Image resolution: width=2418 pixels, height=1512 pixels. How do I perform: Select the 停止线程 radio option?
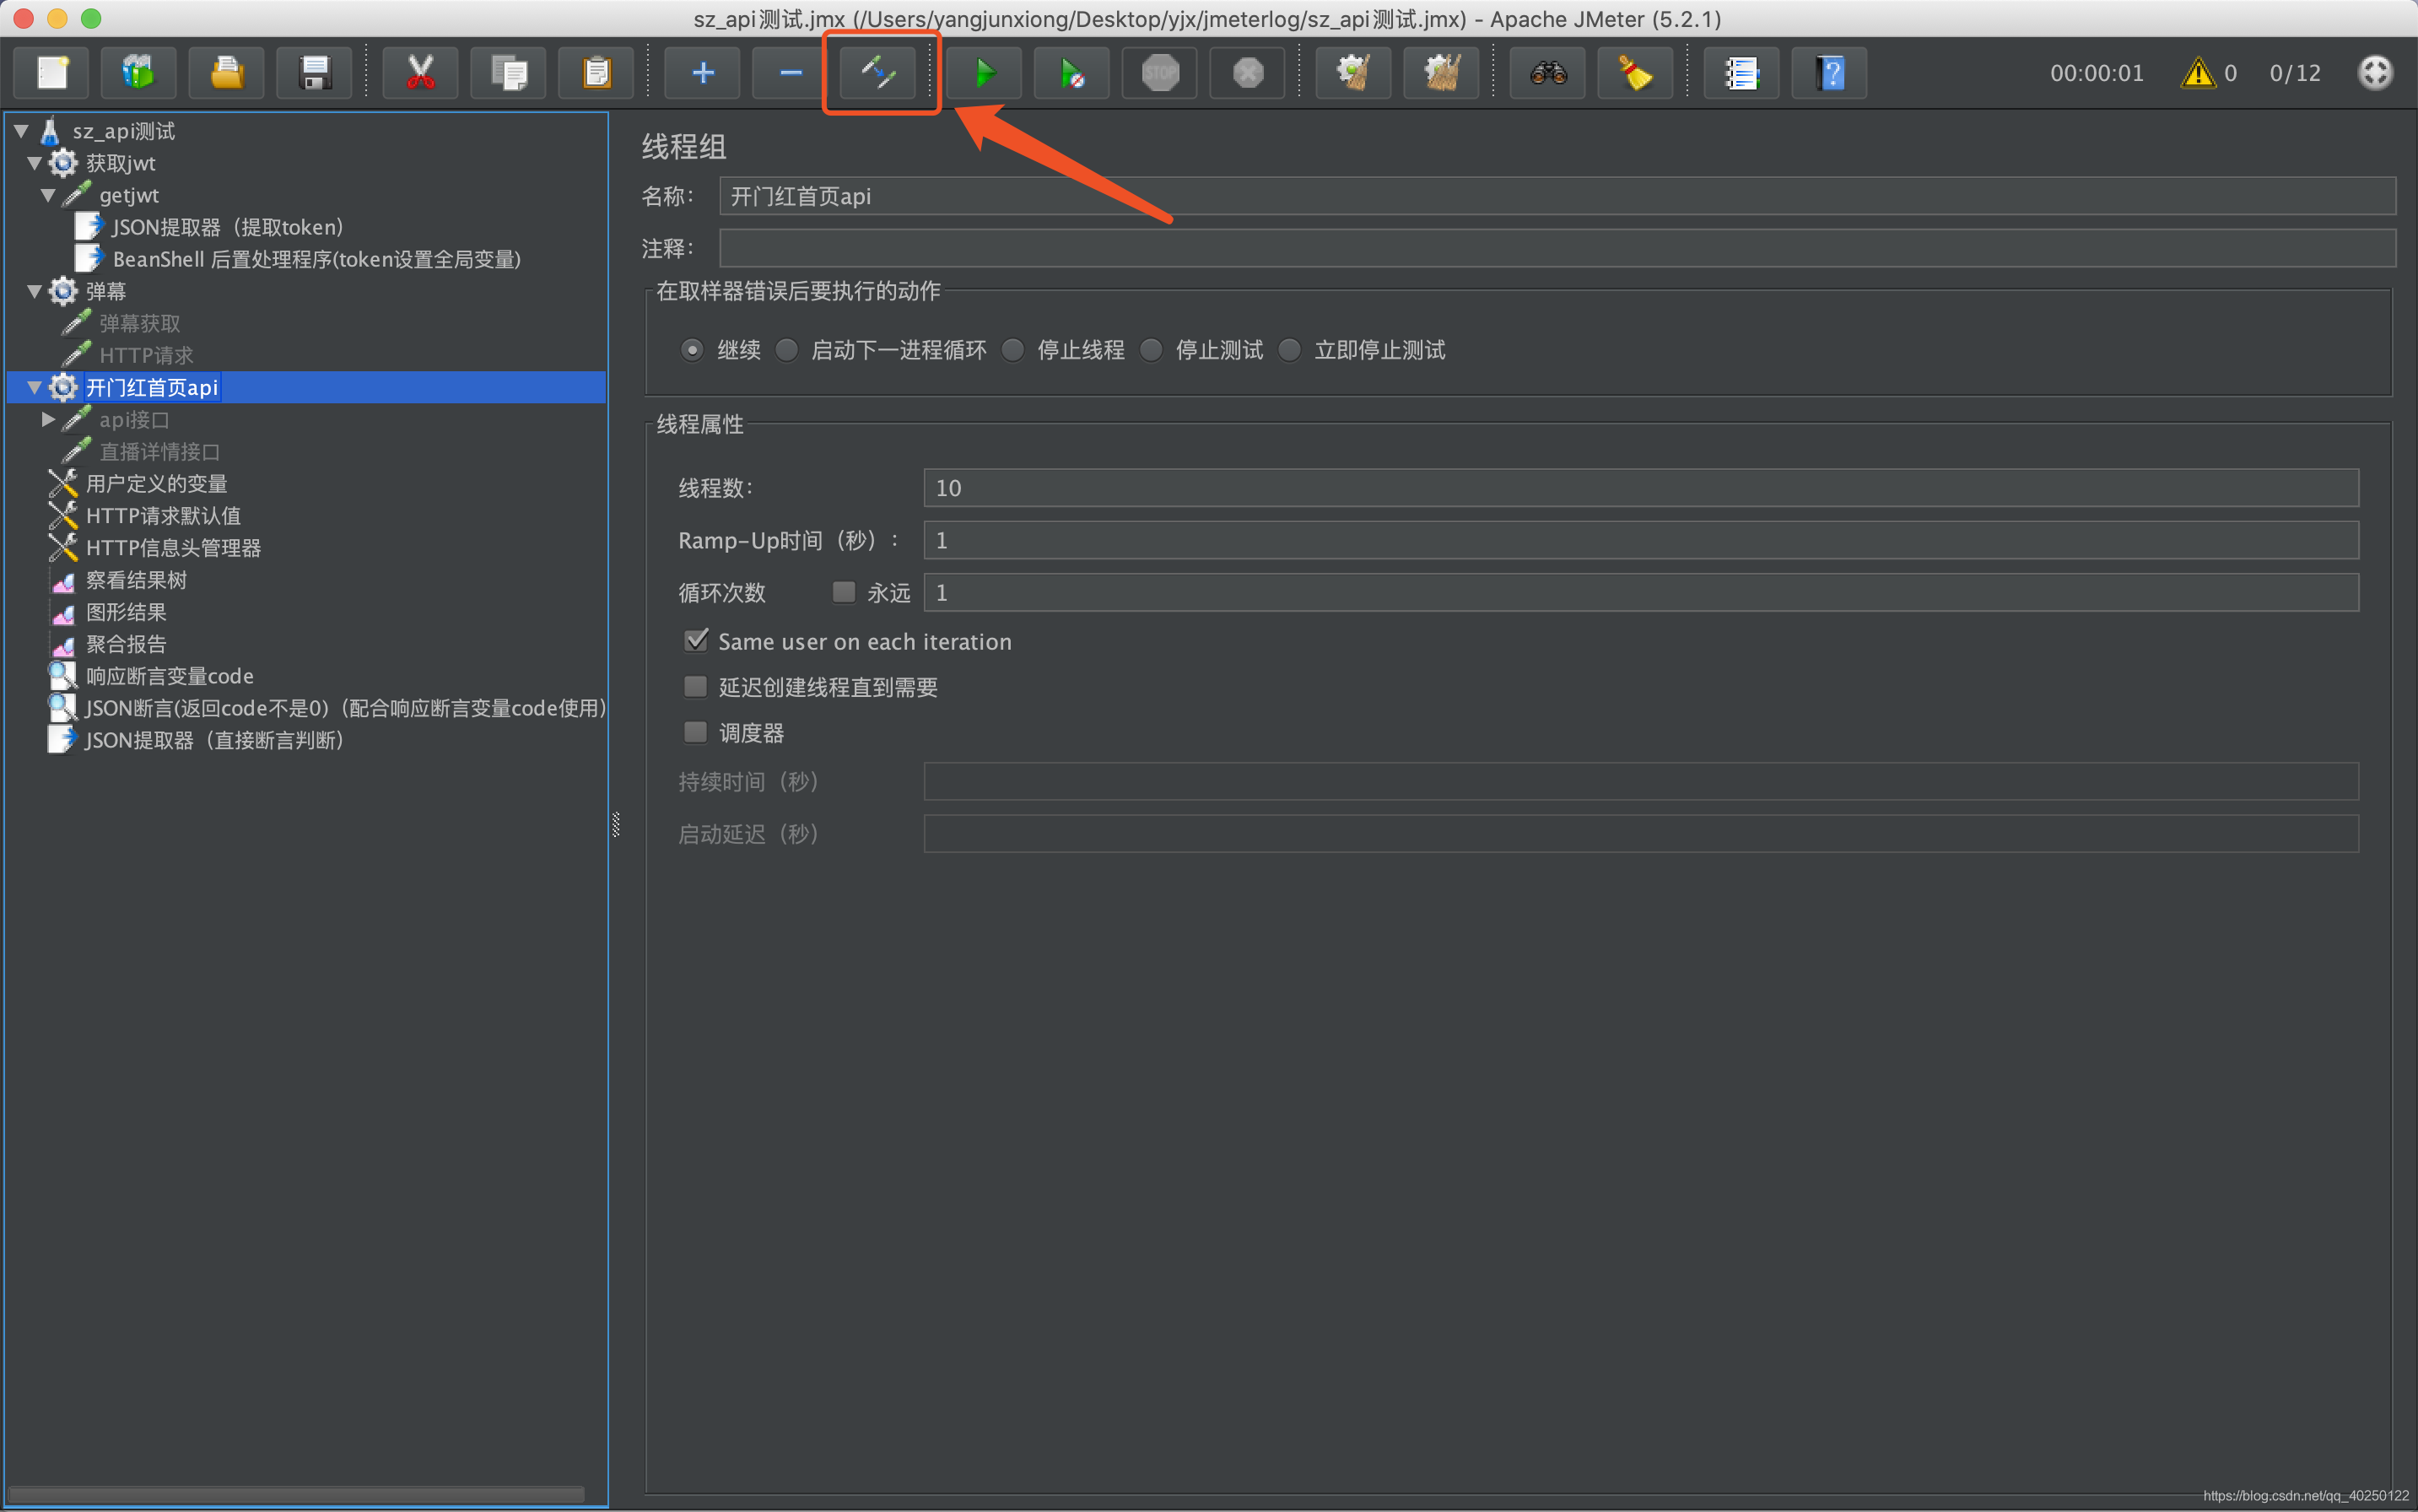1013,350
